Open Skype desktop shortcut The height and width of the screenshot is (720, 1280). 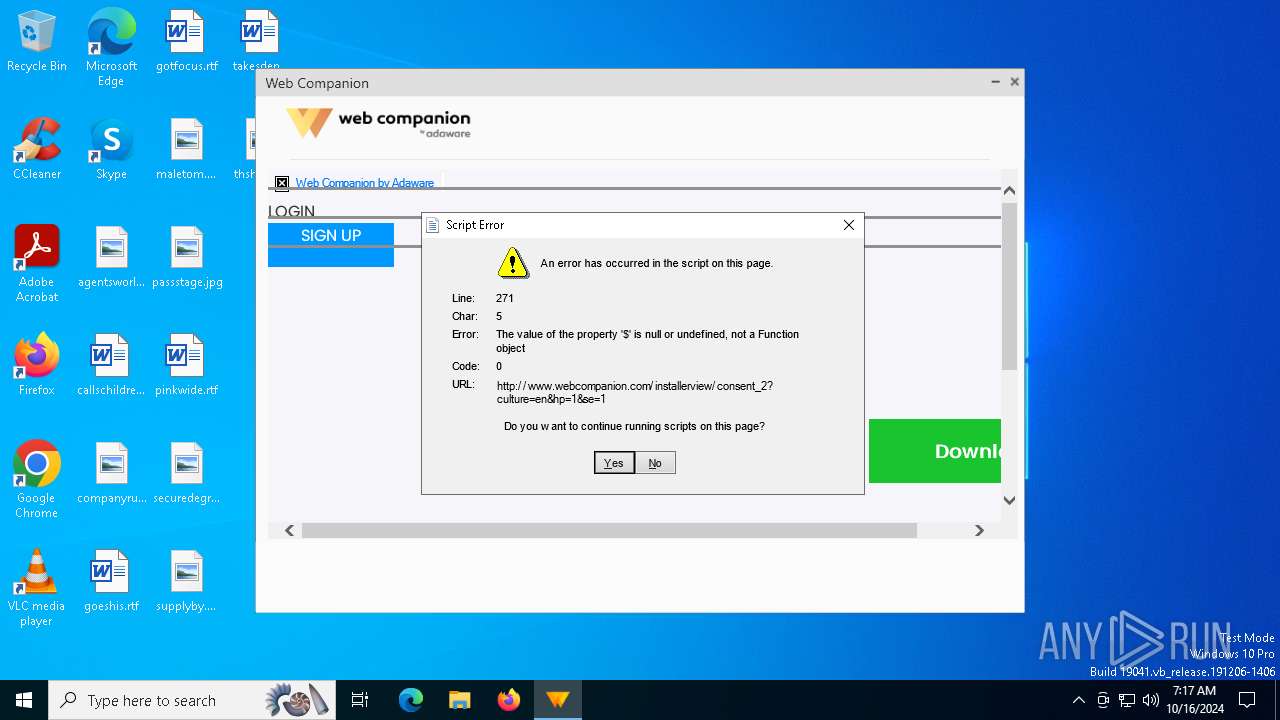pos(111,150)
